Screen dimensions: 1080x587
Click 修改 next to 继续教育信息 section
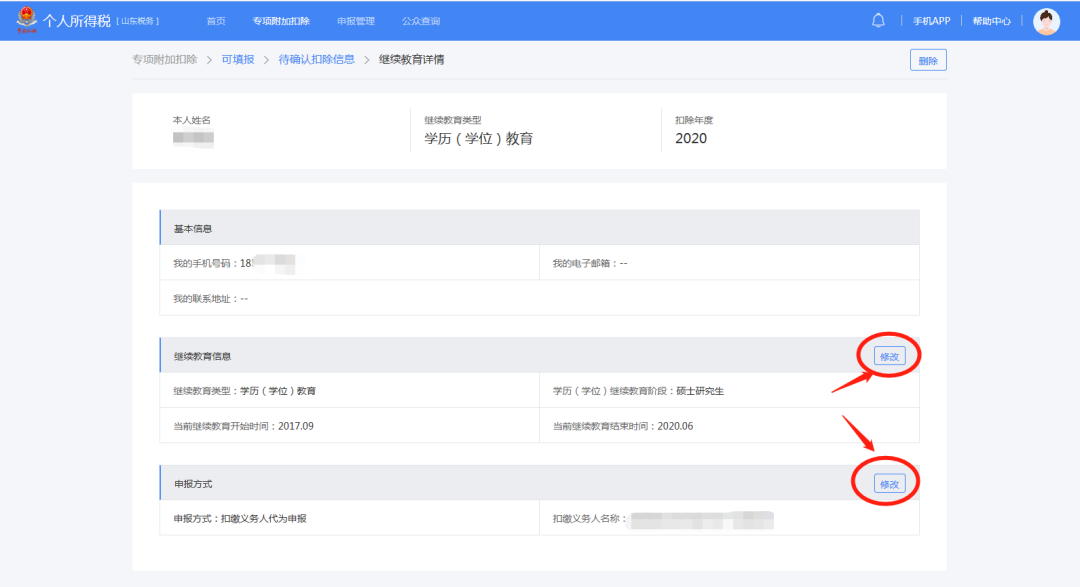click(889, 355)
